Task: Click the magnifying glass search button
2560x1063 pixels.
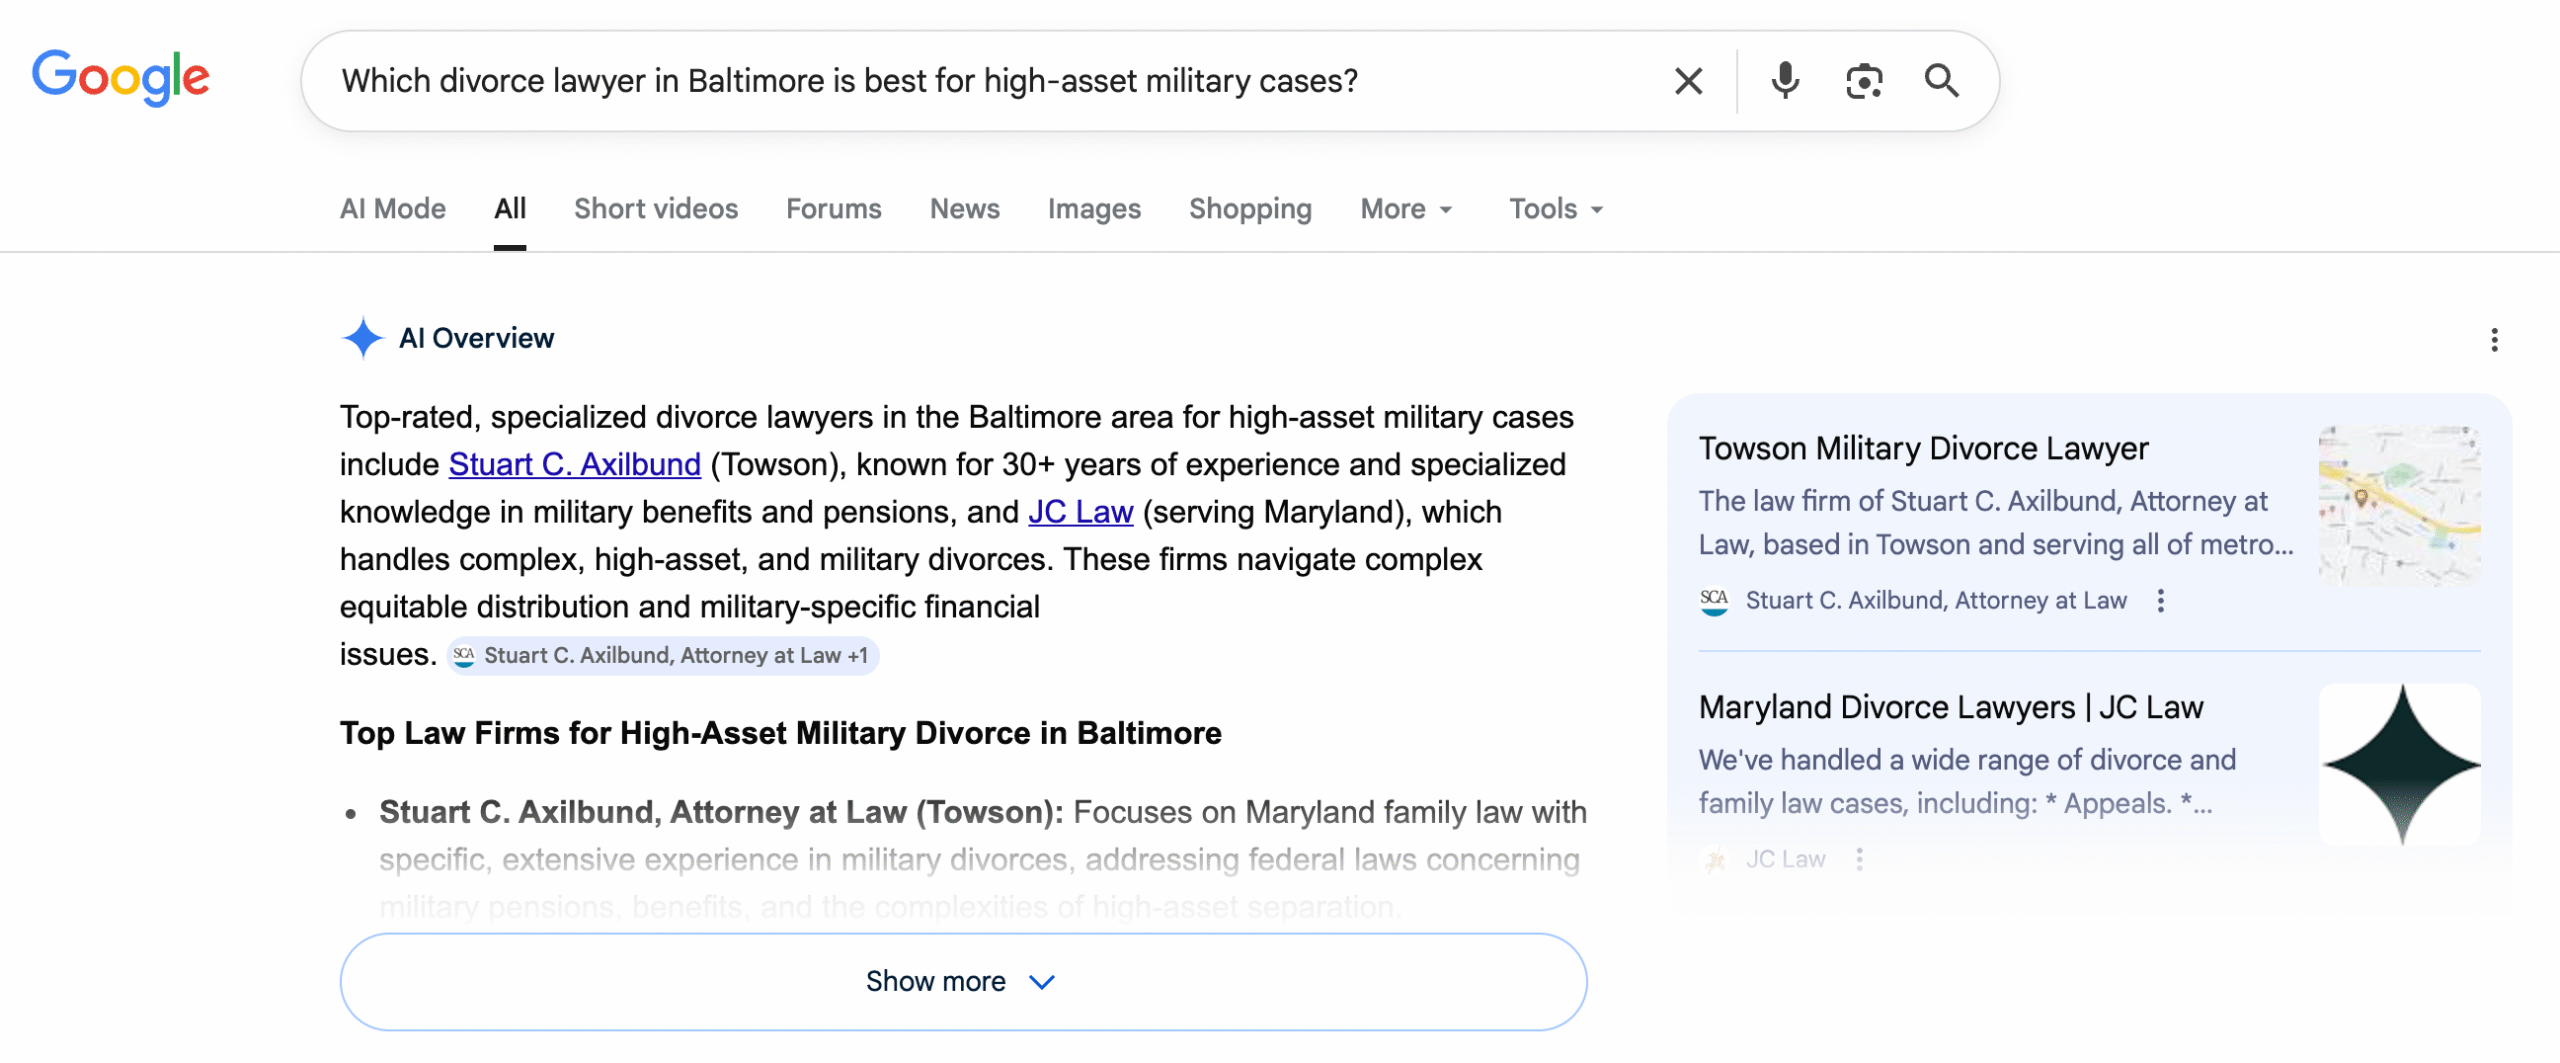Action: (1941, 81)
